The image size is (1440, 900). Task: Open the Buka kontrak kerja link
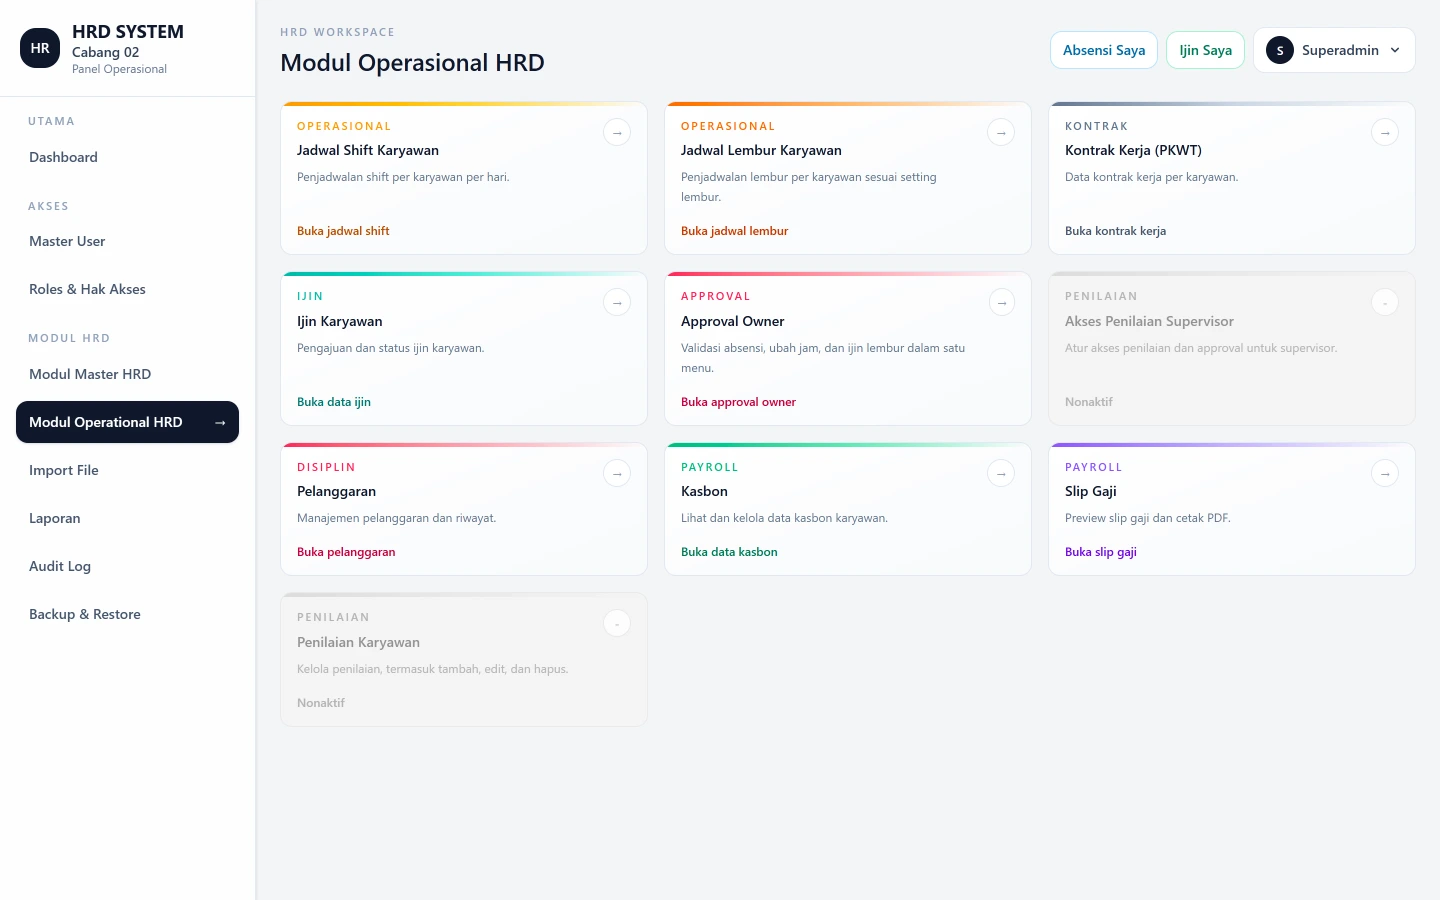coord(1115,231)
